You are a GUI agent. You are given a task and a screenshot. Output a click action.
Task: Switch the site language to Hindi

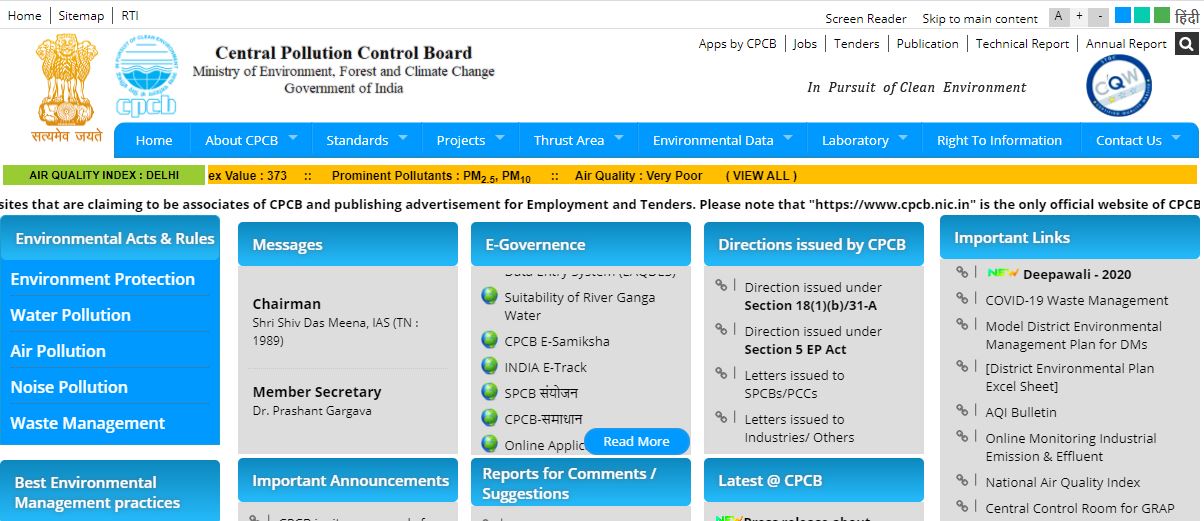[1185, 16]
